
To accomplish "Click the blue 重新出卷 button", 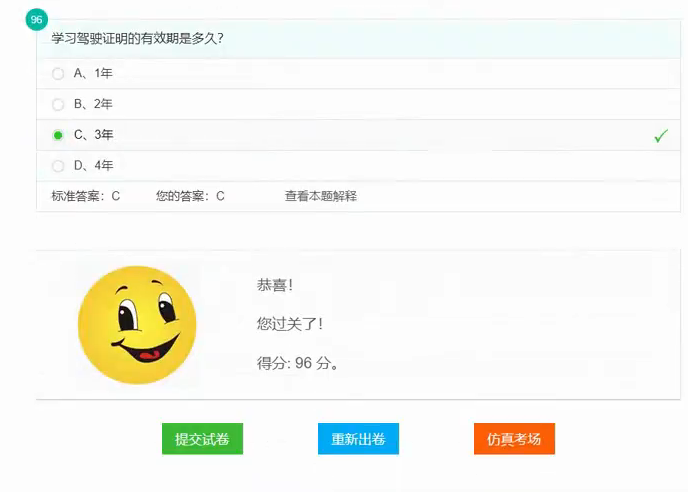I will click(358, 438).
